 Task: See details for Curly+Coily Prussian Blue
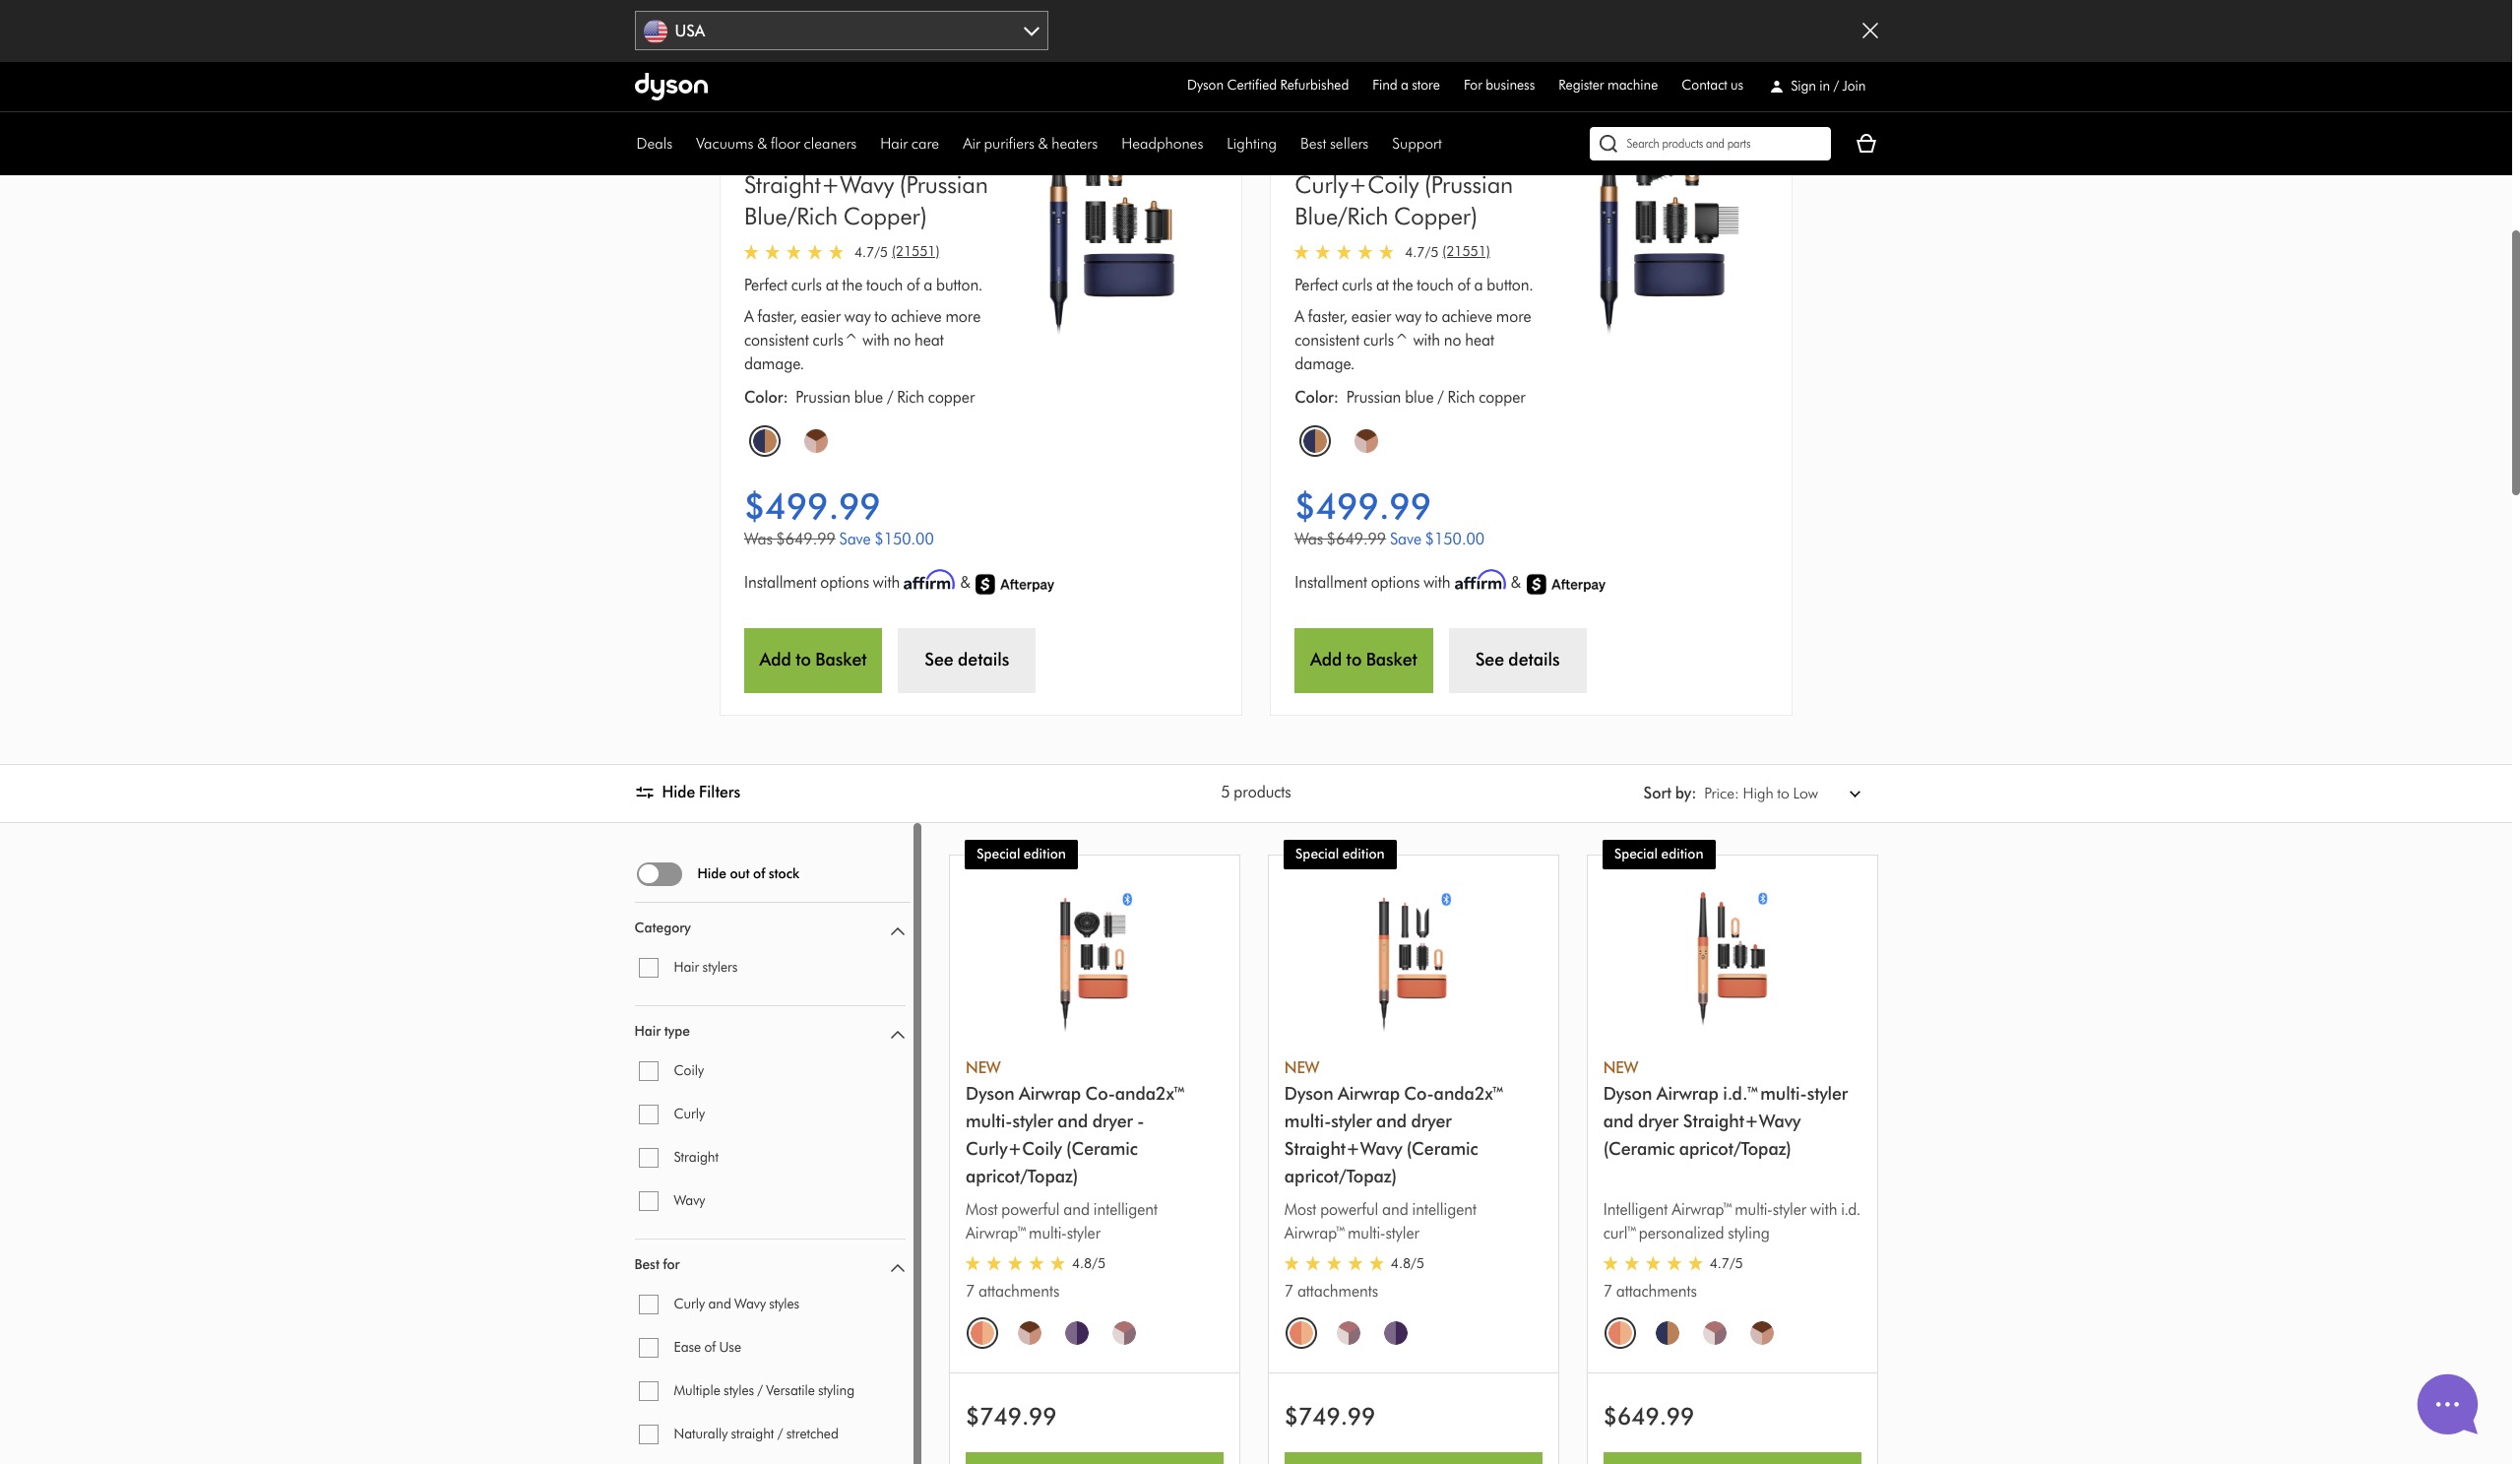(1517, 660)
